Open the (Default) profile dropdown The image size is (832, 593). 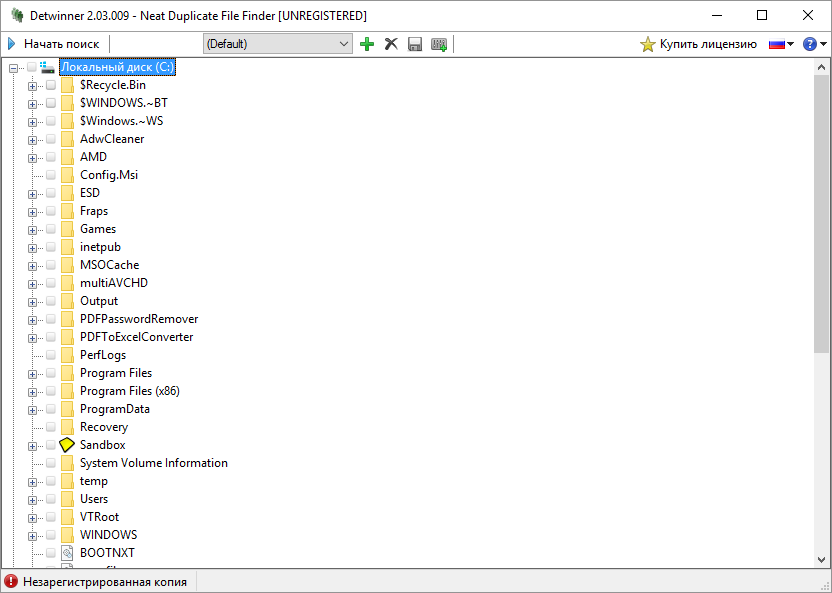coord(278,44)
